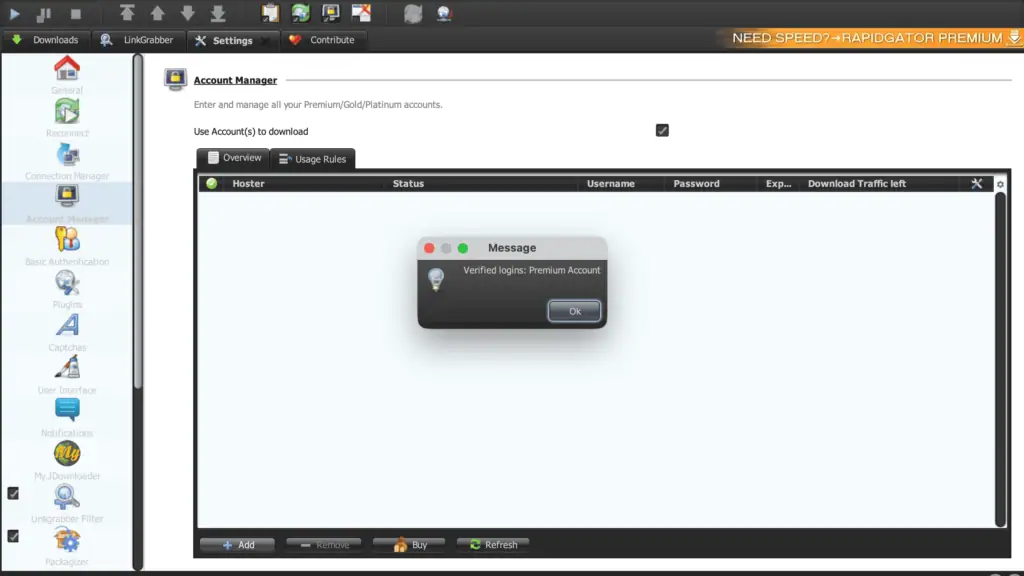Viewport: 1024px width, 576px height.
Task: Stop all downloads with stop button
Action: 76,13
